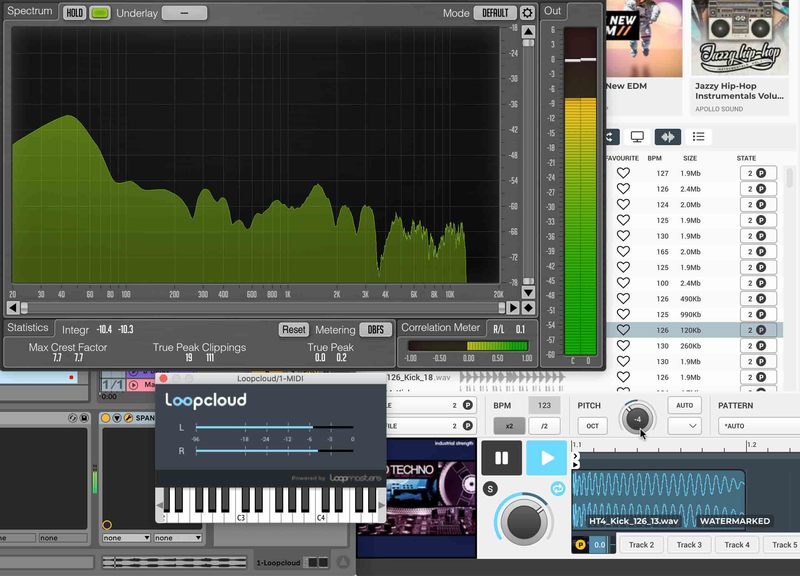Screen dimensions: 800x576
Task: Open the Metering DBFS selector
Action: (x=376, y=330)
